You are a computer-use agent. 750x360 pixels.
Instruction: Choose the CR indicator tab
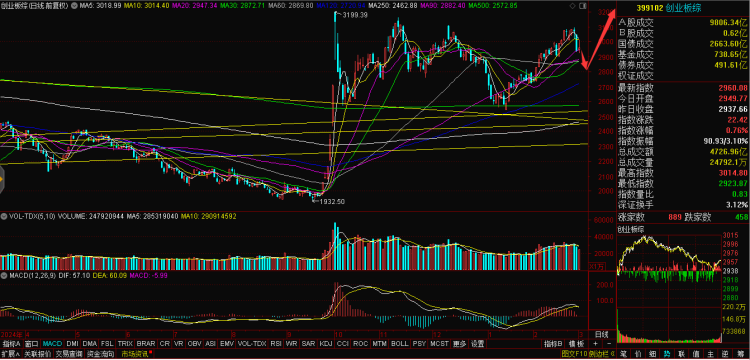coord(165,344)
